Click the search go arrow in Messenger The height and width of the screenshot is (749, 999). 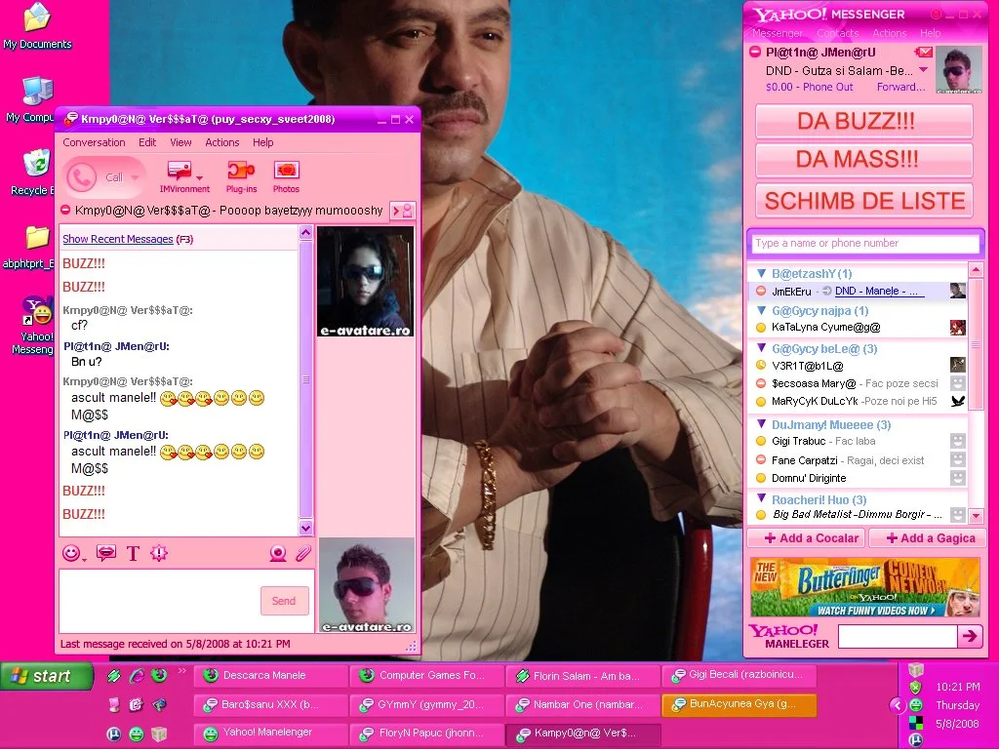(x=970, y=636)
